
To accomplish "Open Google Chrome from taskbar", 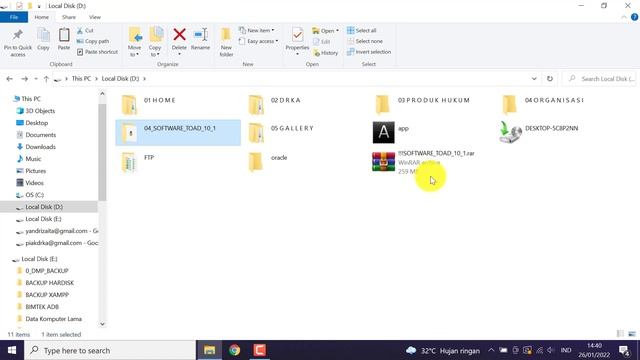I will 235,350.
